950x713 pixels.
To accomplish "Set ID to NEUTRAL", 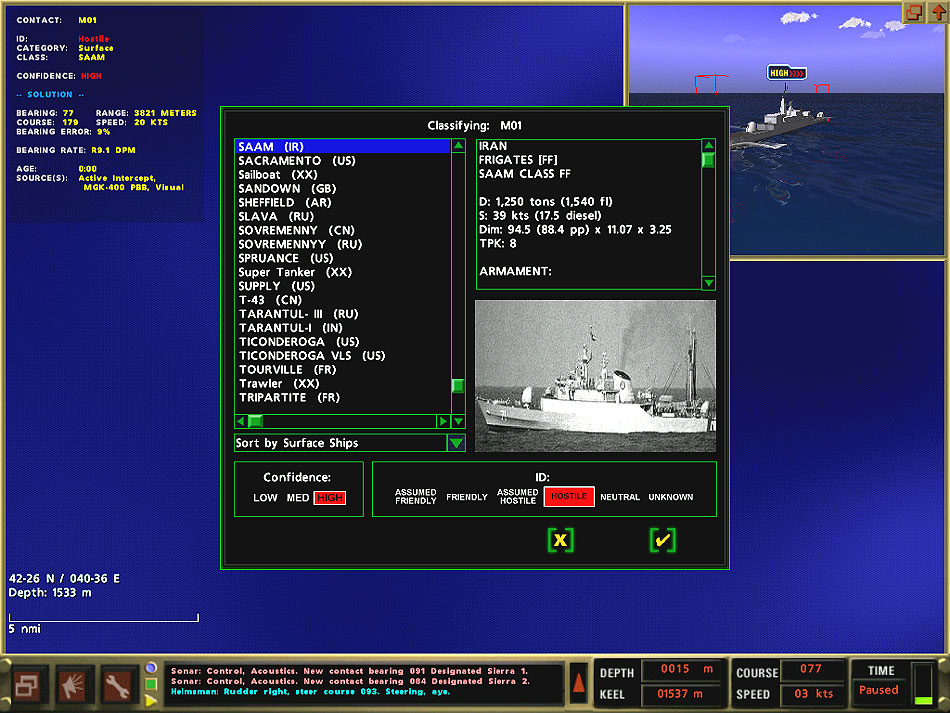I will [x=620, y=497].
